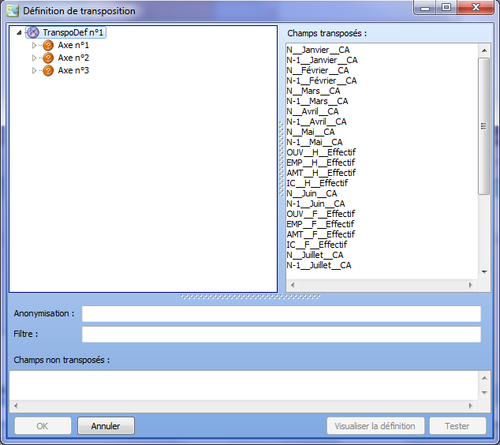The width and height of the screenshot is (500, 445).
Task: Select the orange icon of Axe n°3
Action: tap(48, 71)
